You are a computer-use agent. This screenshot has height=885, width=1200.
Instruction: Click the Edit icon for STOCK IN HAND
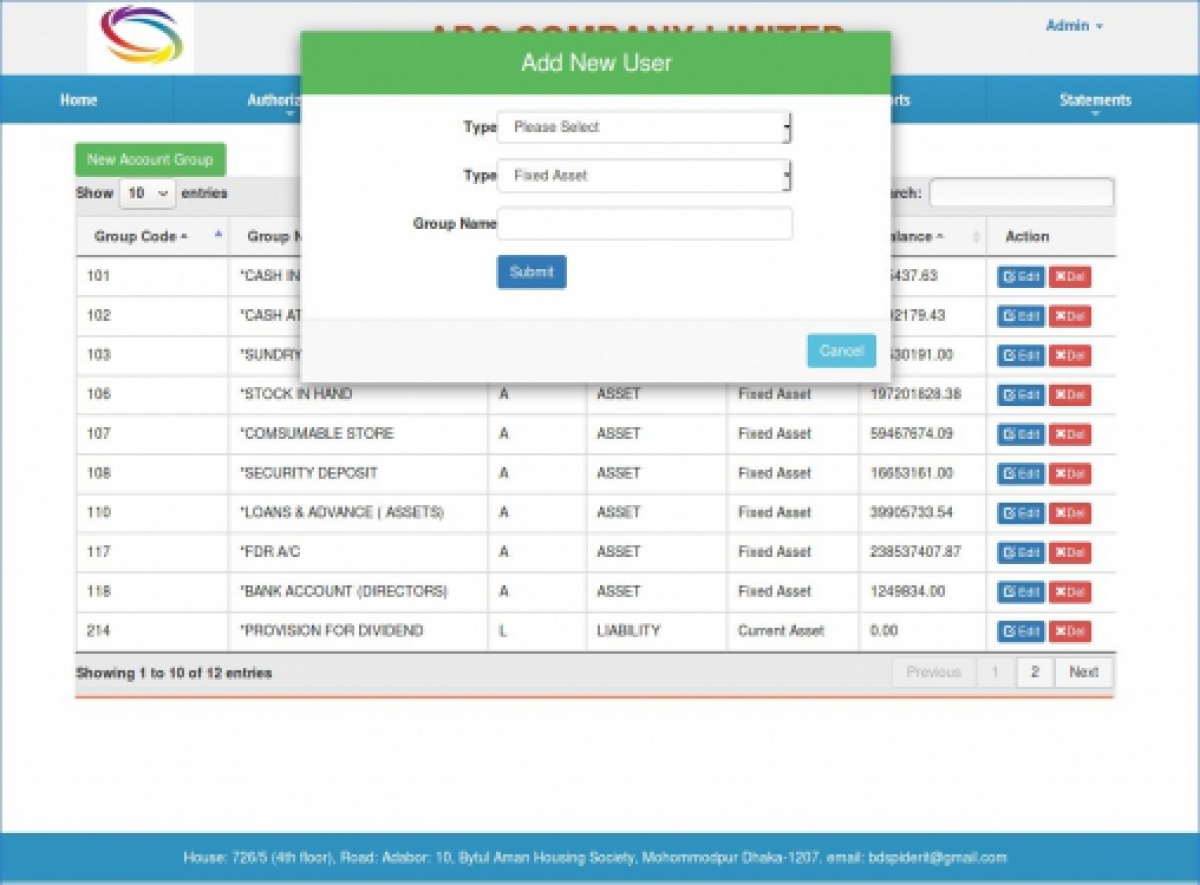click(x=1019, y=394)
